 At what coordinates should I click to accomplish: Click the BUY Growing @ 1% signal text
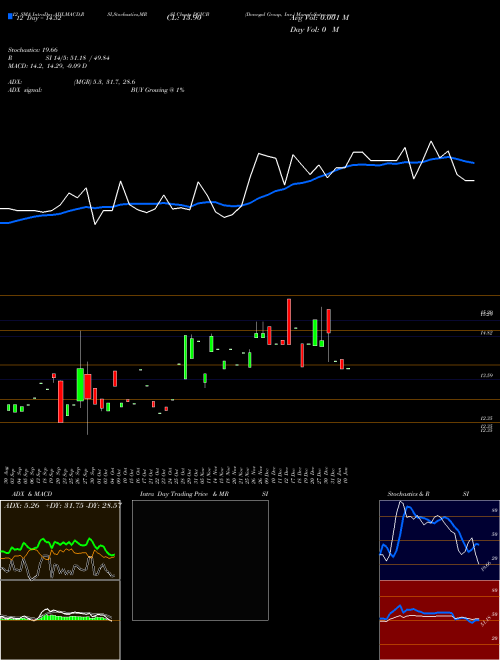pos(157,90)
